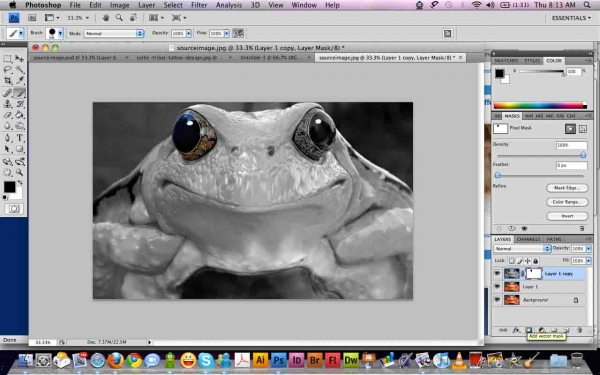Select the Shape tool
Screen dimensions: 600x375
tap(19, 149)
